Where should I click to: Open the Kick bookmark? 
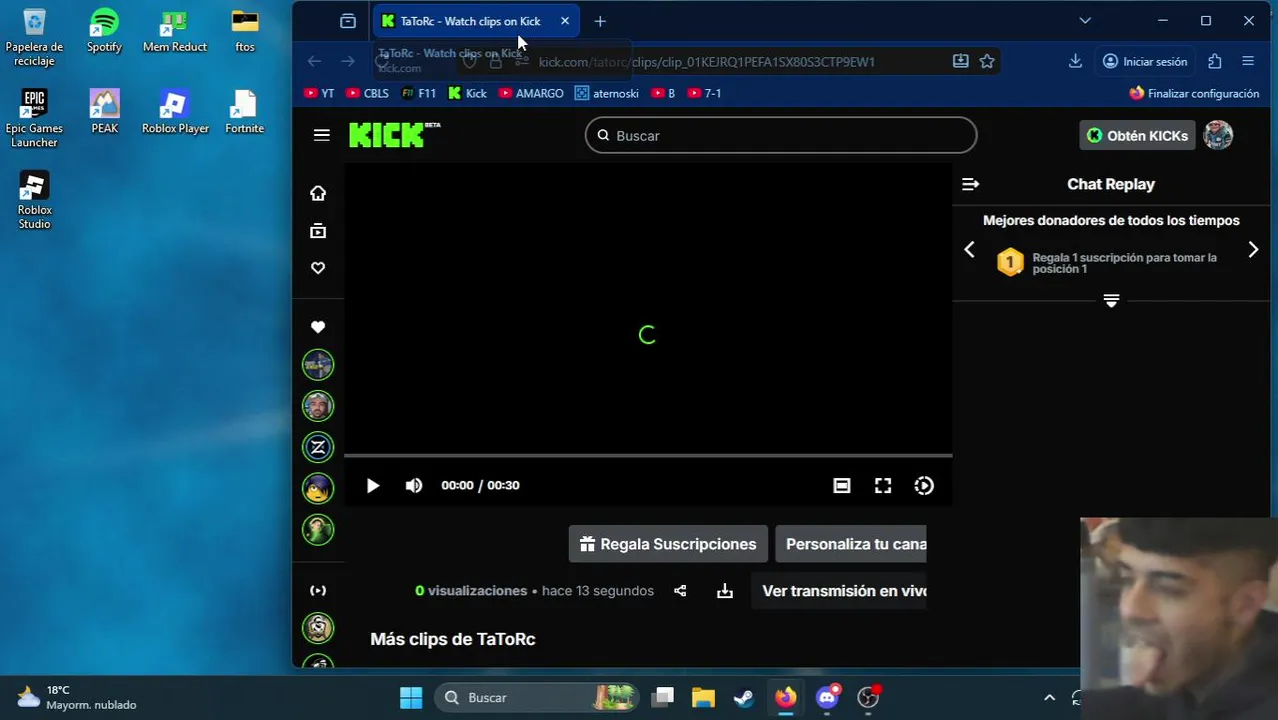pyautogui.click(x=467, y=93)
